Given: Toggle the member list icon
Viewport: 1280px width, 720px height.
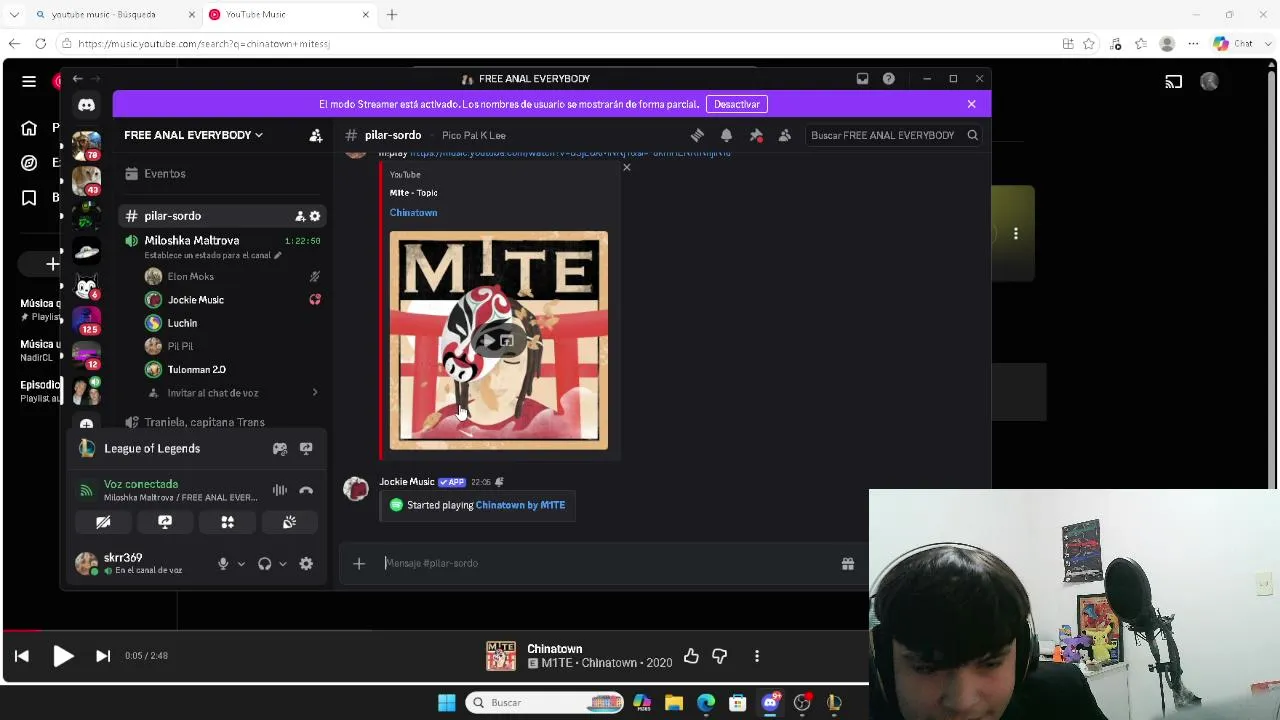Looking at the screenshot, I should [785, 135].
